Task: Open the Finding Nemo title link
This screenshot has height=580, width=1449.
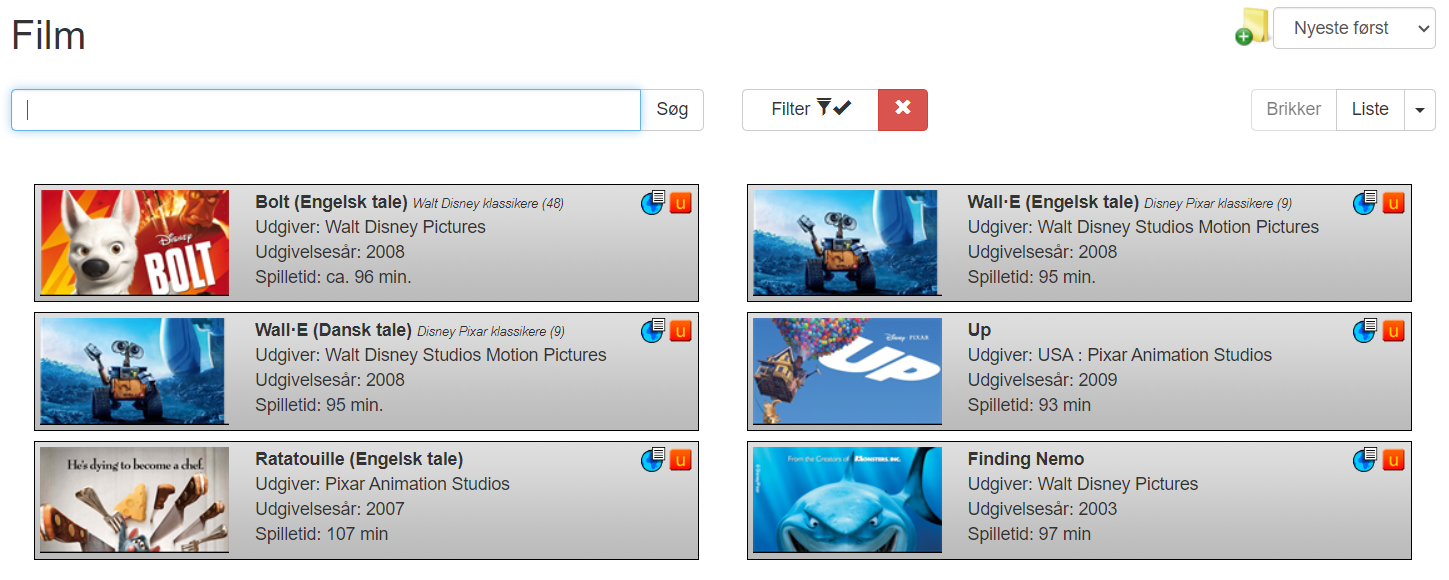Action: tap(1025, 459)
